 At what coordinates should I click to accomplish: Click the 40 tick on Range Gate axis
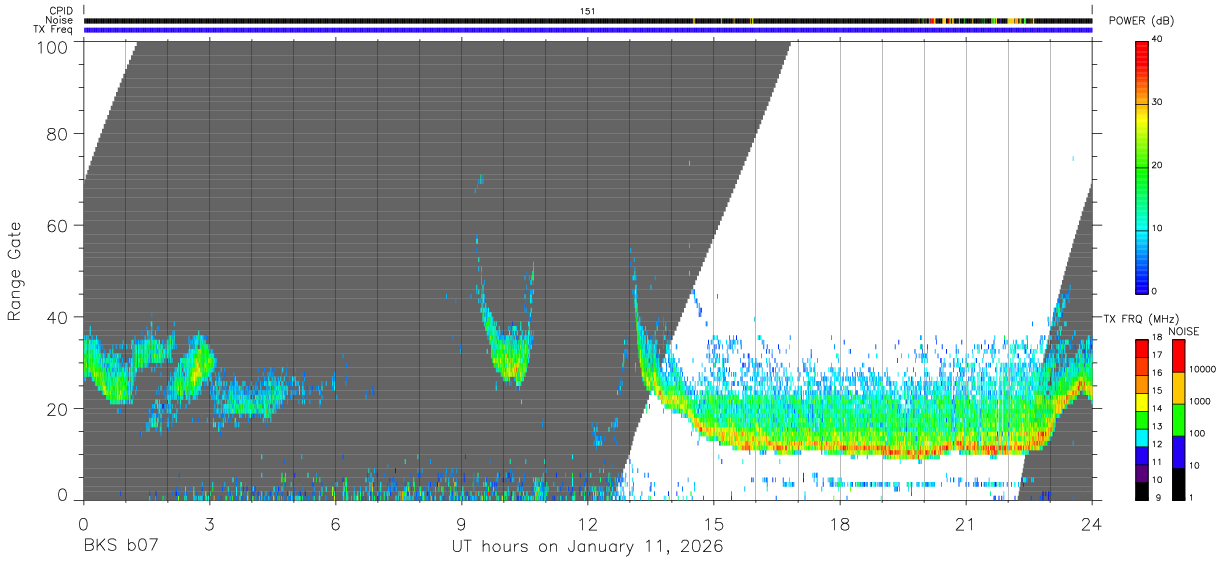pyautogui.click(x=57, y=317)
